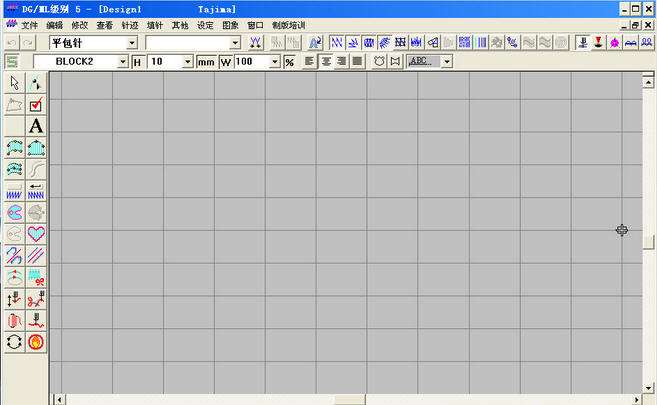Select the arrow pointer tool
Image resolution: width=657 pixels, height=405 pixels.
[x=14, y=83]
